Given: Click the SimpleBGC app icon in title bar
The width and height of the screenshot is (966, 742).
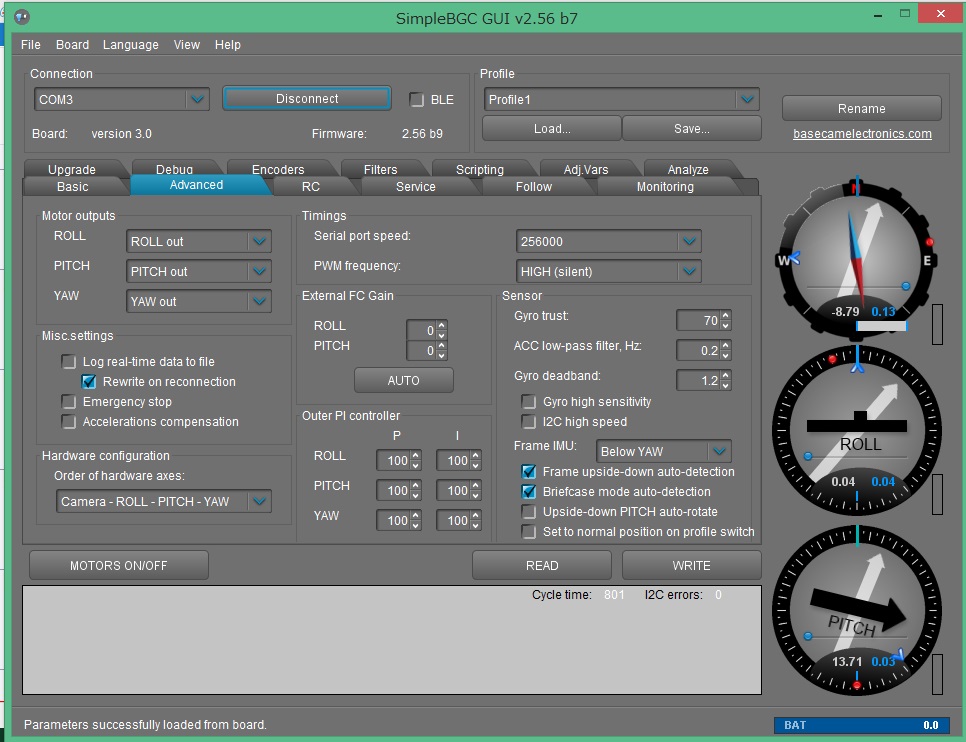Looking at the screenshot, I should click(x=21, y=17).
